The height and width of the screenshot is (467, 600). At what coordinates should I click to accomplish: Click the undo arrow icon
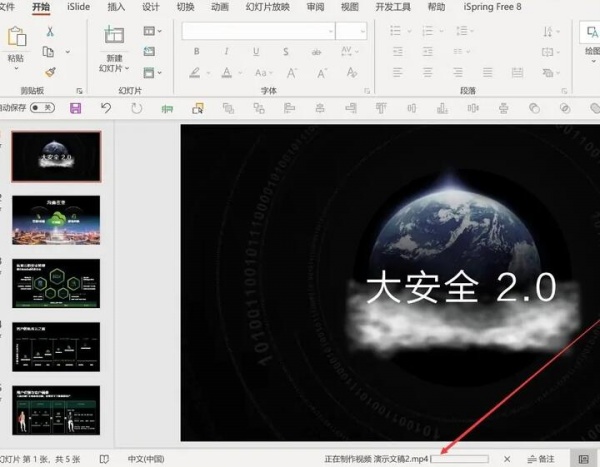coord(106,108)
